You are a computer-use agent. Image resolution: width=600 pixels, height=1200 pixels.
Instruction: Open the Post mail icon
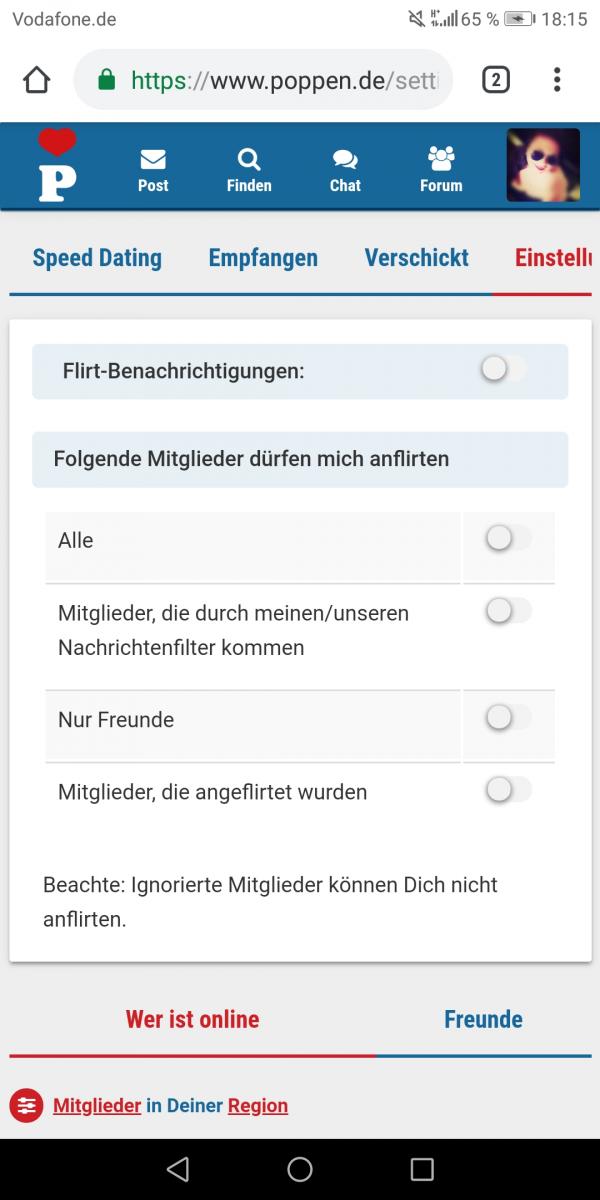pyautogui.click(x=153, y=160)
